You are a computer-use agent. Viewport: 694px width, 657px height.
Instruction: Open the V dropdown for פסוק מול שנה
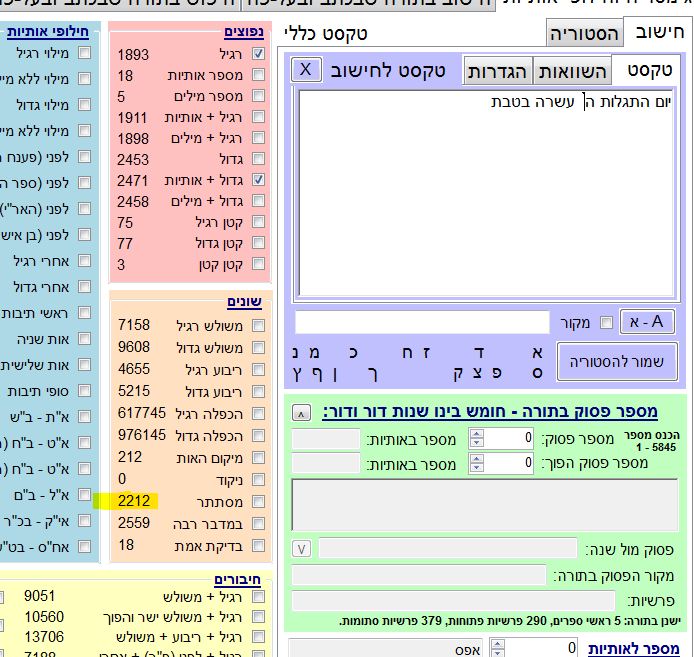(301, 549)
